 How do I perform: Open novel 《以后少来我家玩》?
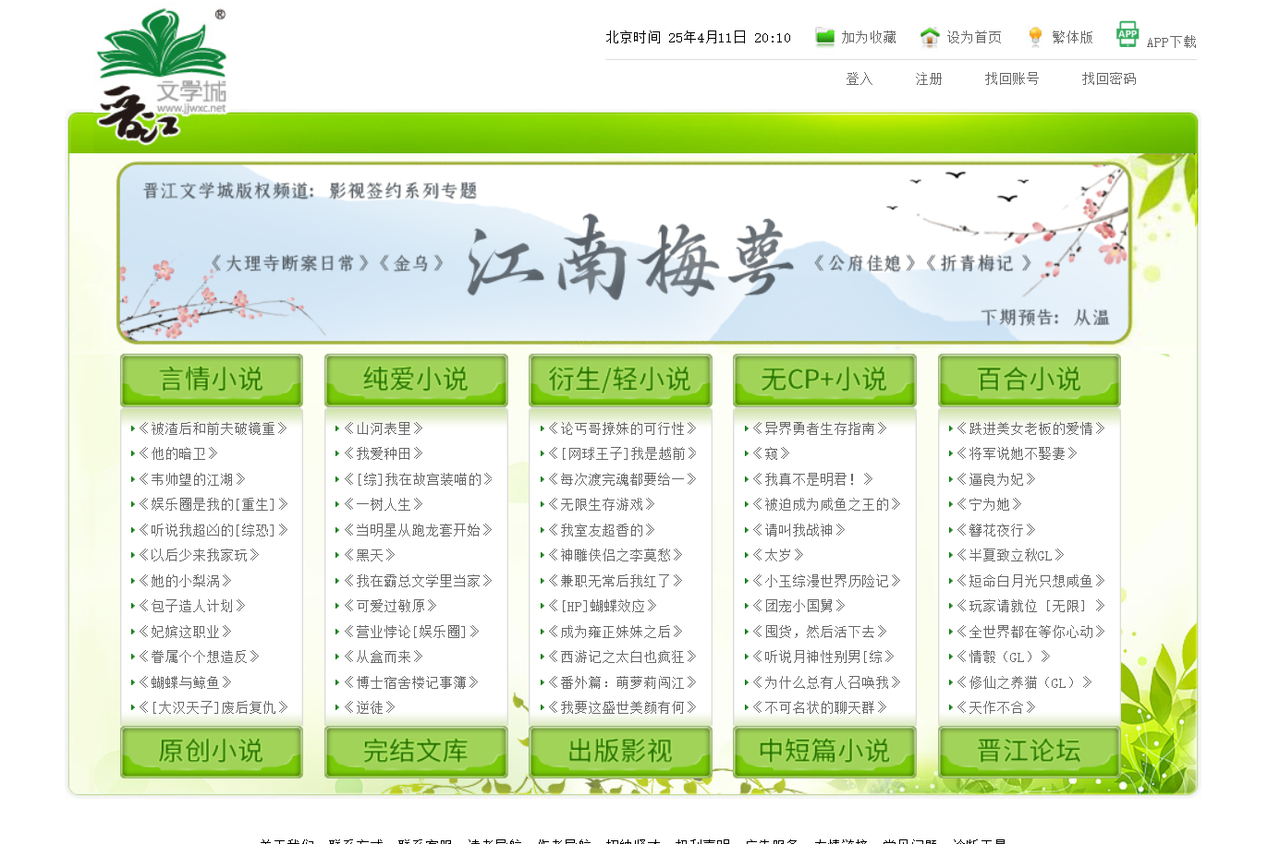(199, 555)
